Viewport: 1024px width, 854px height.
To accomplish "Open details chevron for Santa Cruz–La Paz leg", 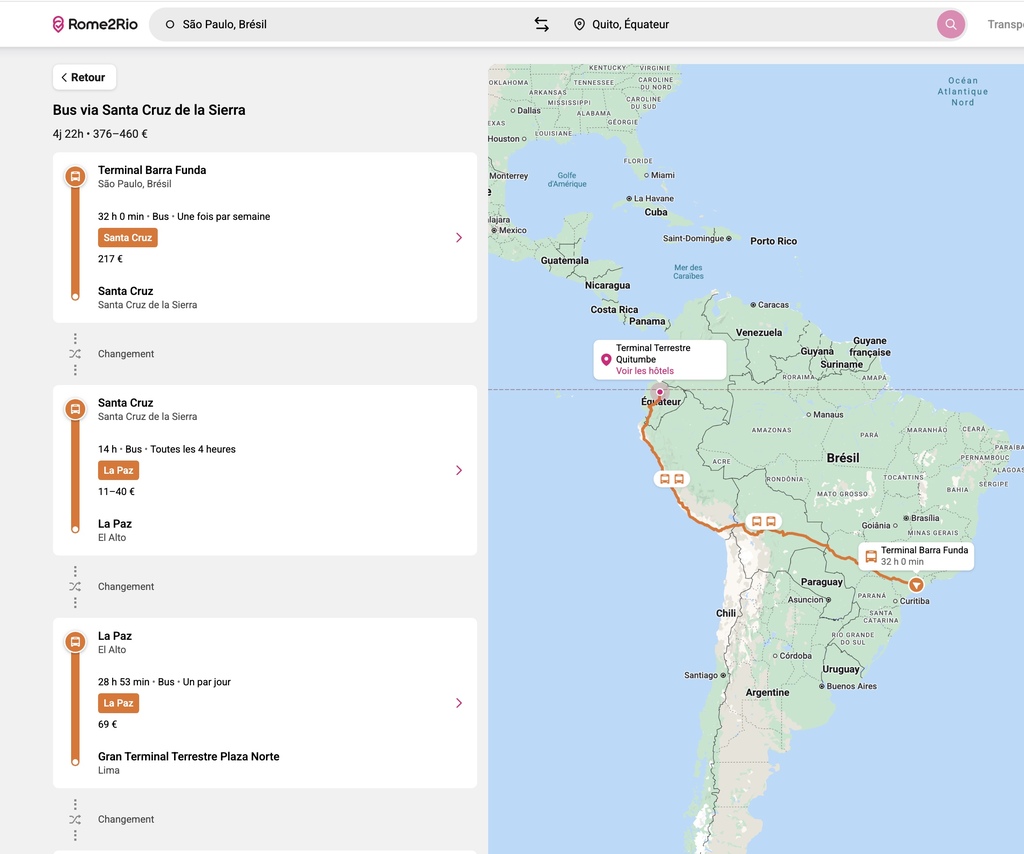I will coord(459,470).
